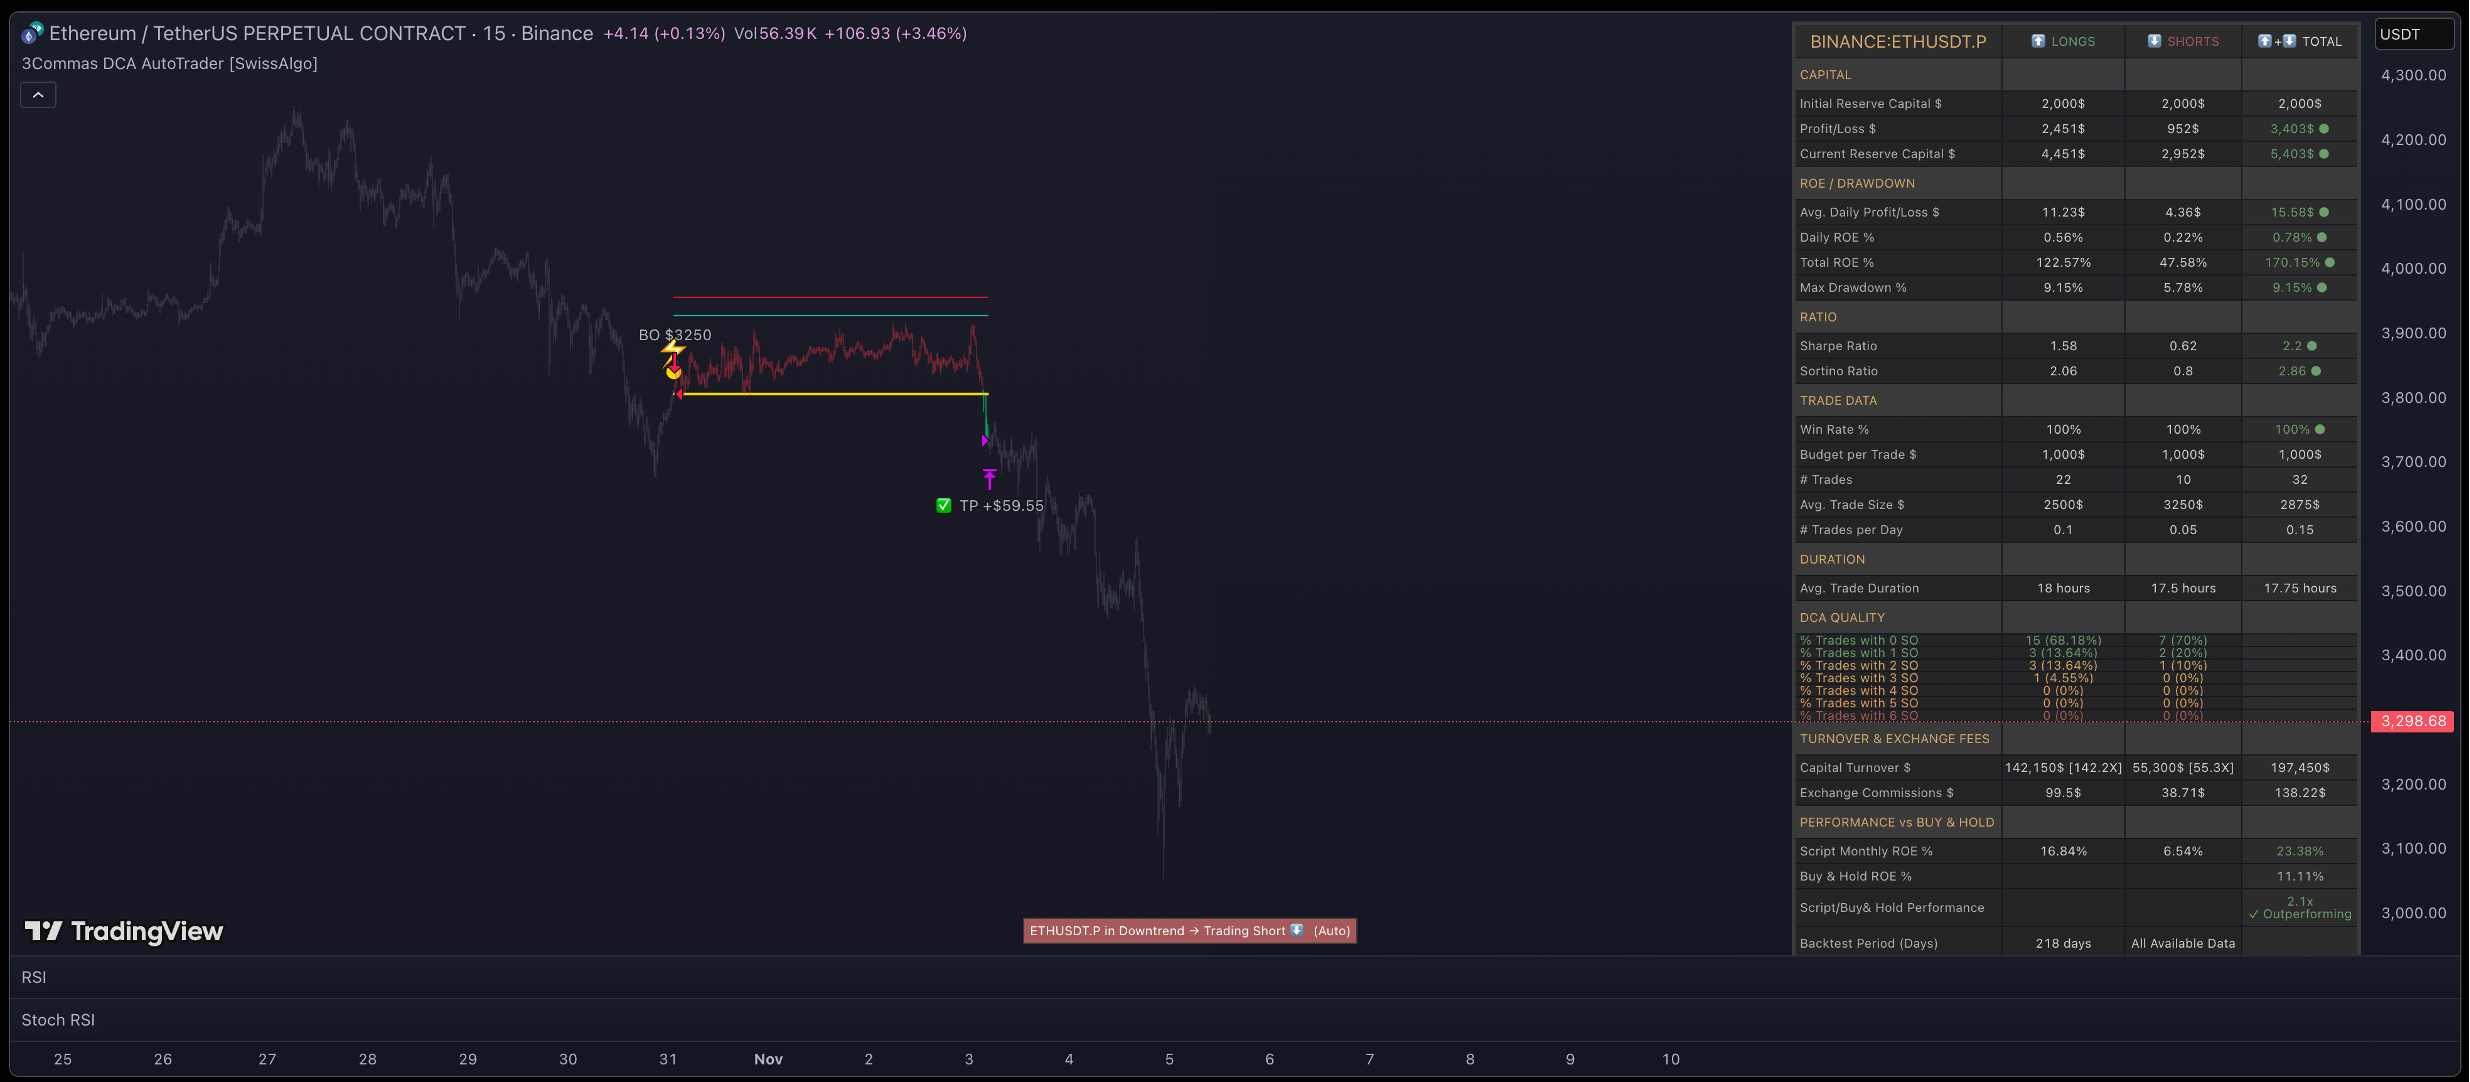Image resolution: width=2470 pixels, height=1082 pixels.
Task: Click the magenta take-profit up arrow marker
Action: coord(989,479)
